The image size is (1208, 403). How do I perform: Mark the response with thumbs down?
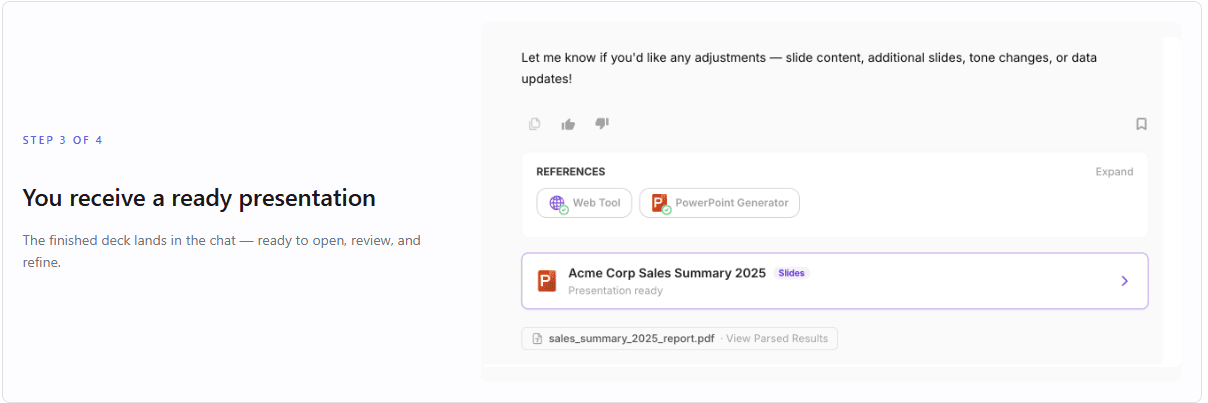(x=602, y=124)
